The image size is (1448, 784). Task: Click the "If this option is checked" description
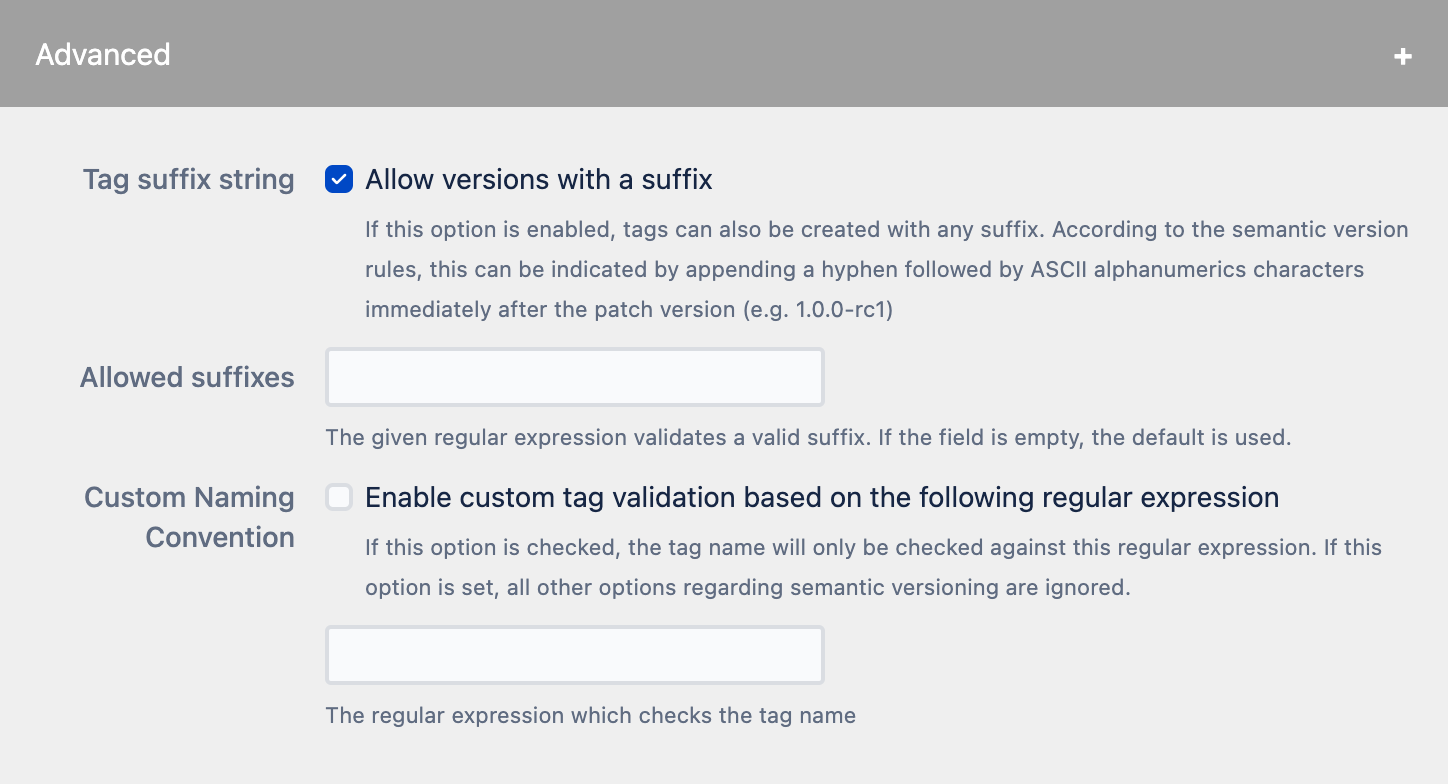(x=872, y=548)
